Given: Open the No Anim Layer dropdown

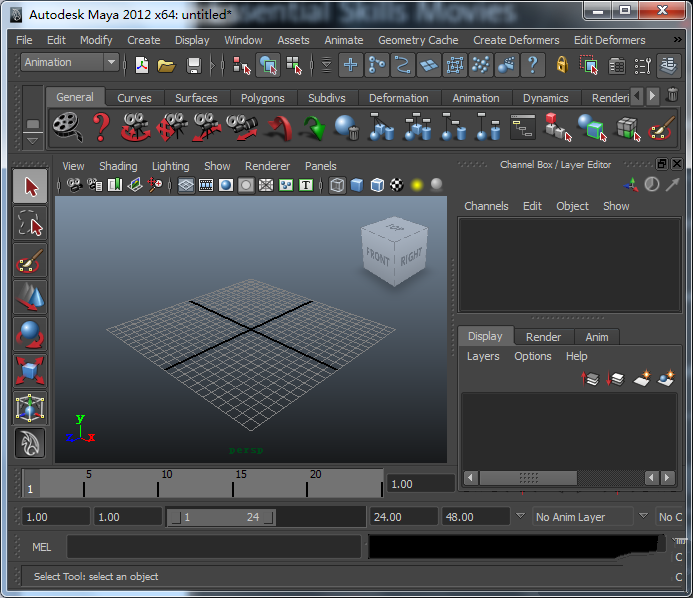Looking at the screenshot, I should [520, 516].
